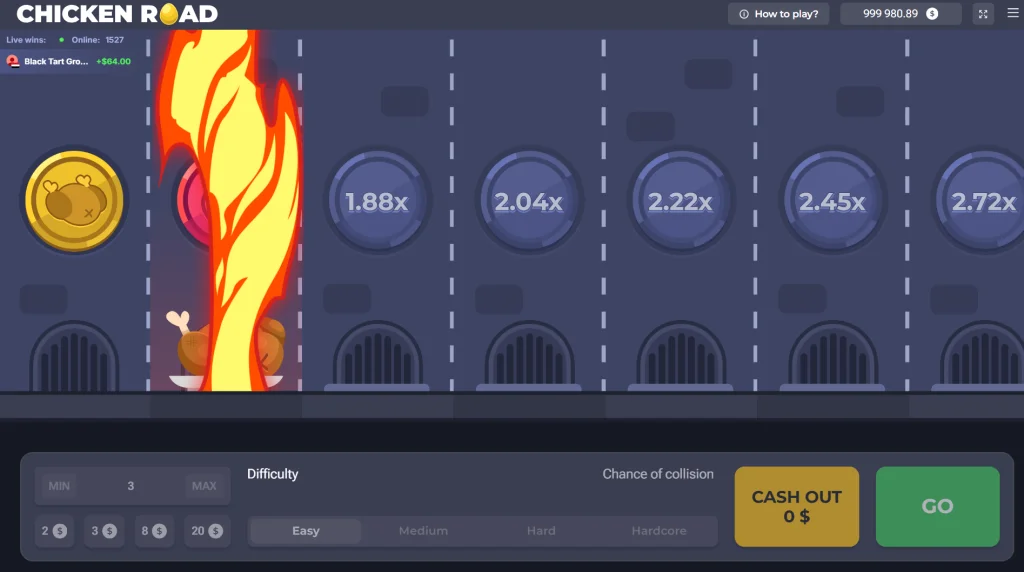Choose the 20 $ quick bet chip
This screenshot has height=572, width=1024.
[207, 531]
